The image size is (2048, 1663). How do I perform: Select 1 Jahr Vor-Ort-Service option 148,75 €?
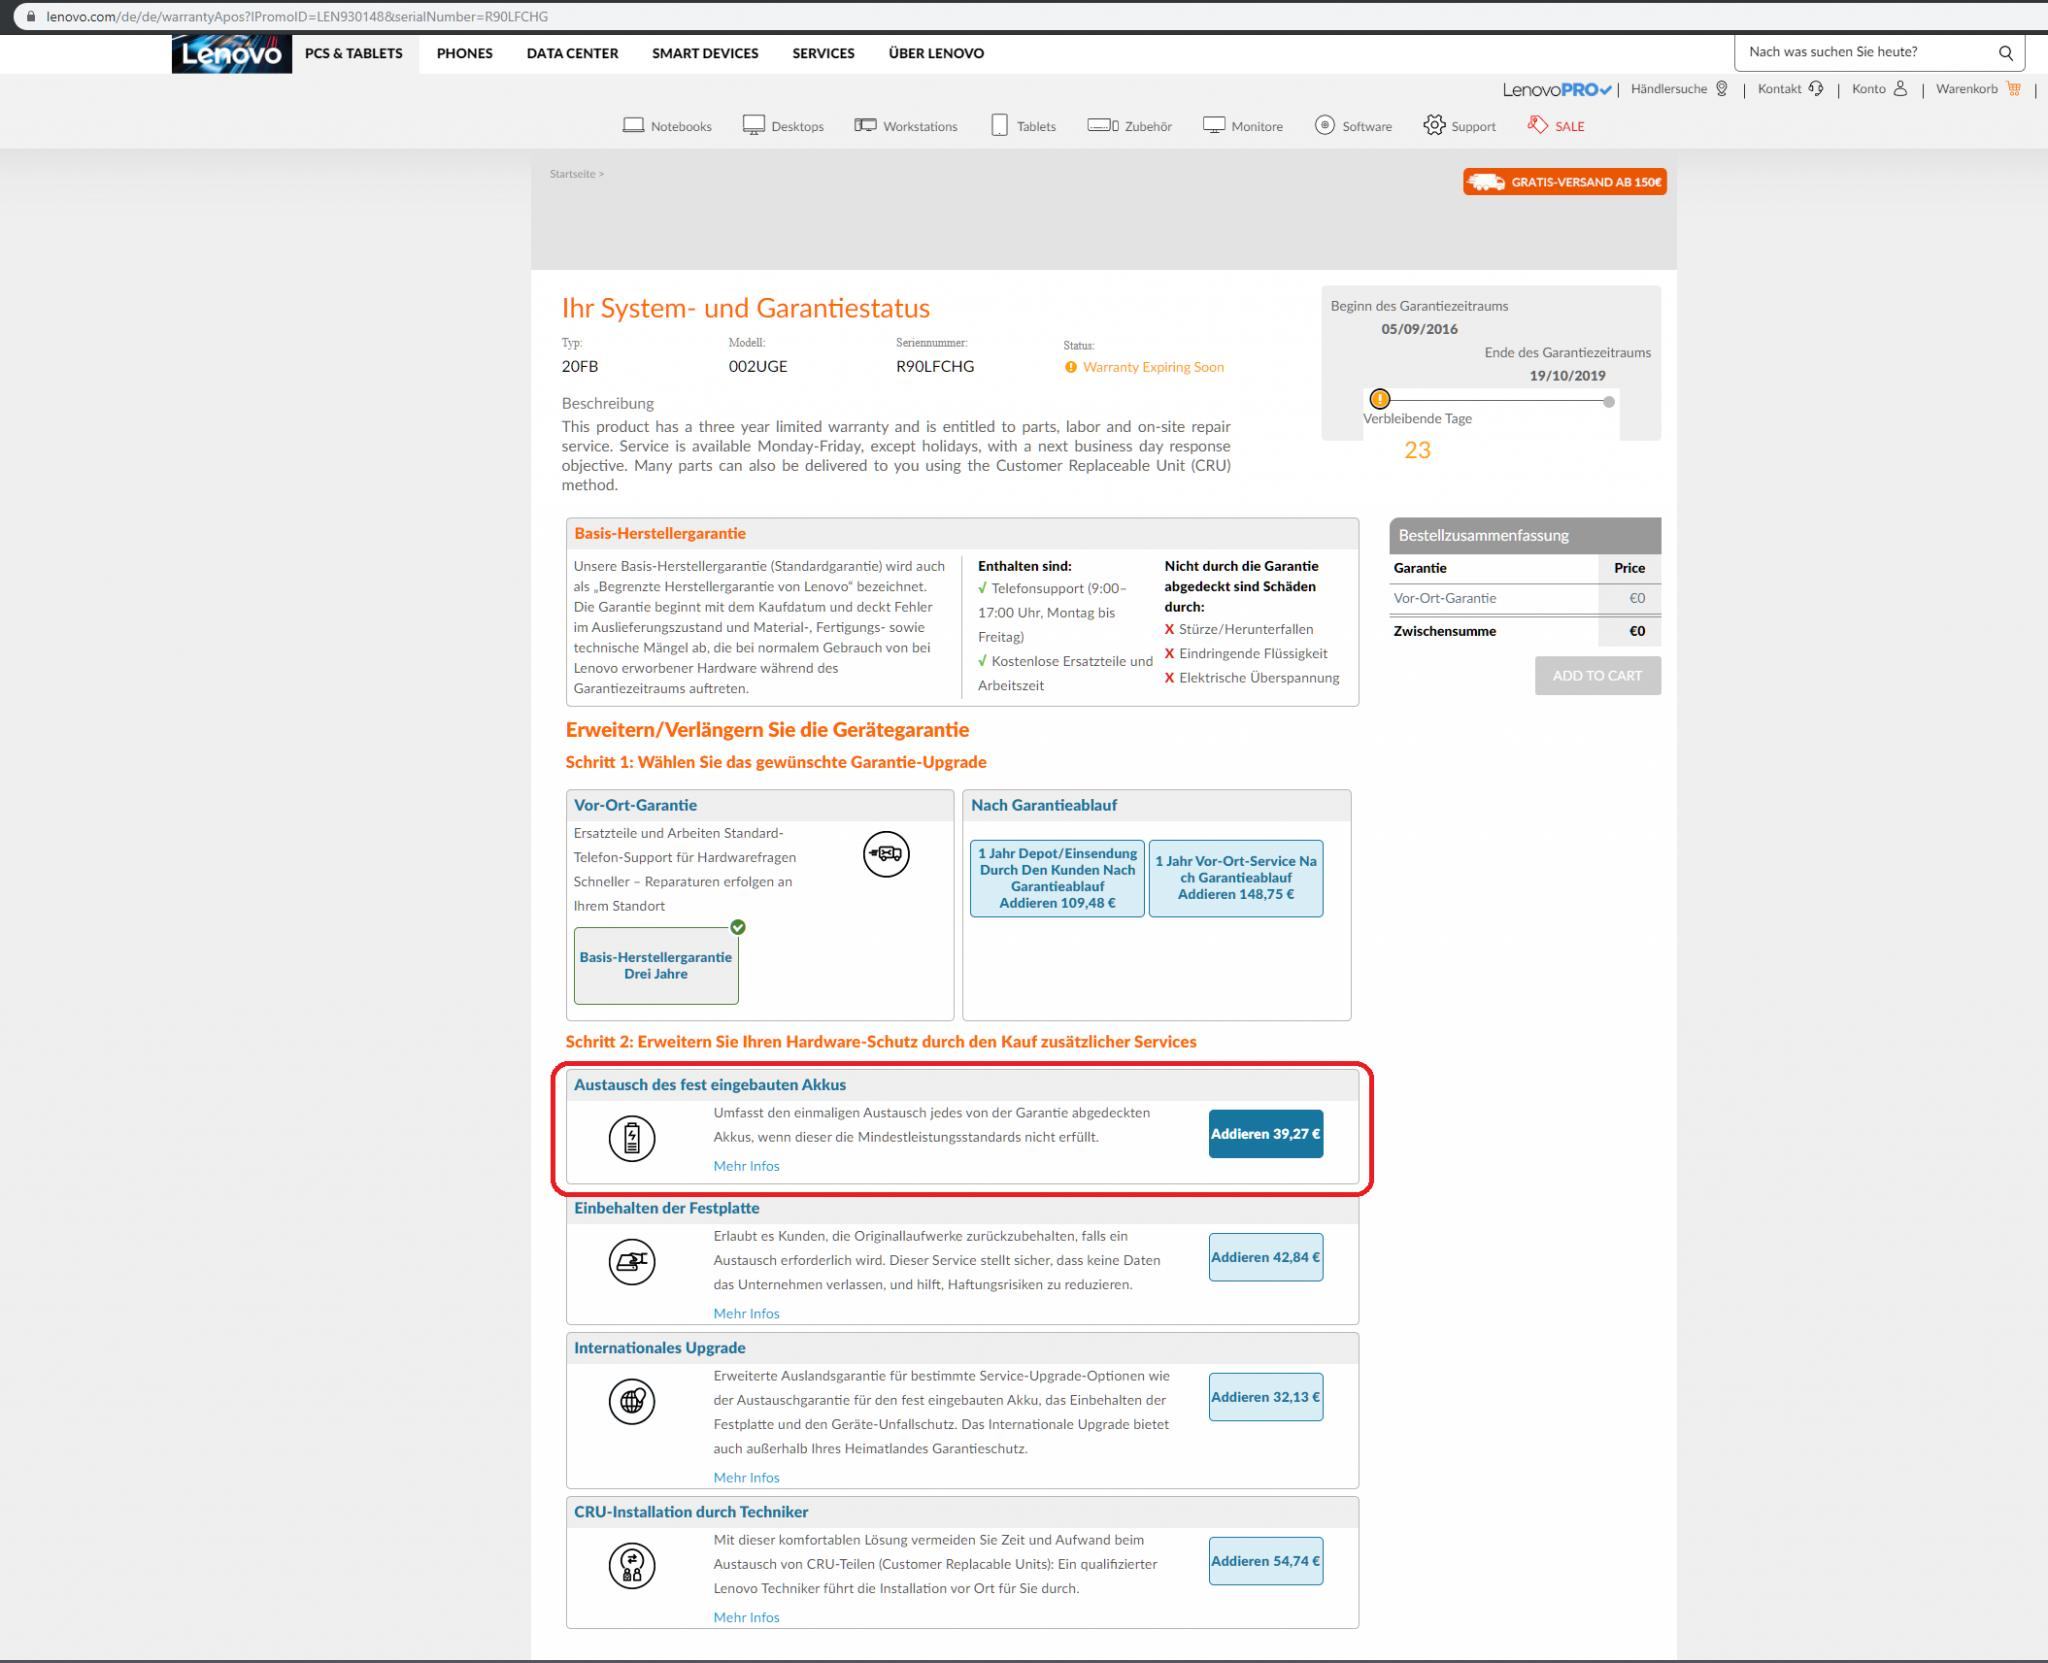[x=1236, y=878]
